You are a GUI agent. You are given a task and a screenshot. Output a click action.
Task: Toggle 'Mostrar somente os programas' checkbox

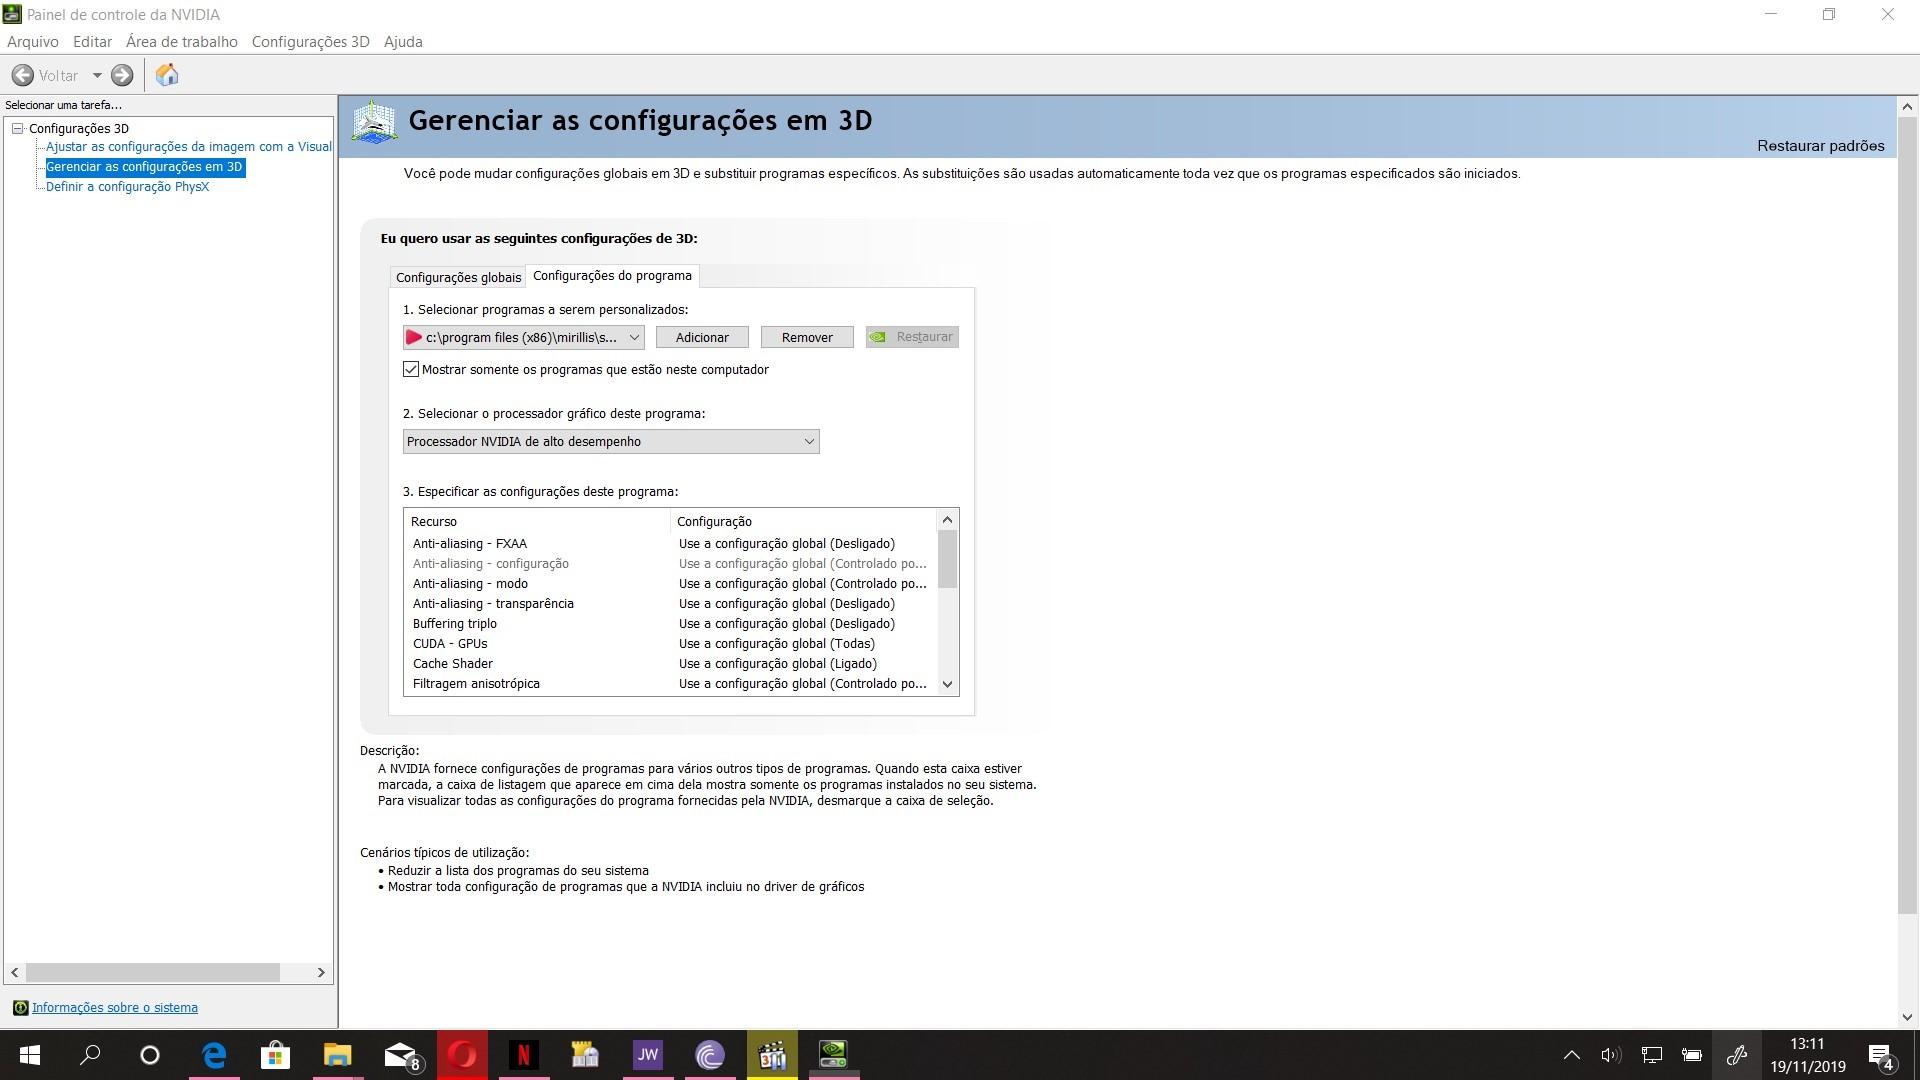(411, 369)
